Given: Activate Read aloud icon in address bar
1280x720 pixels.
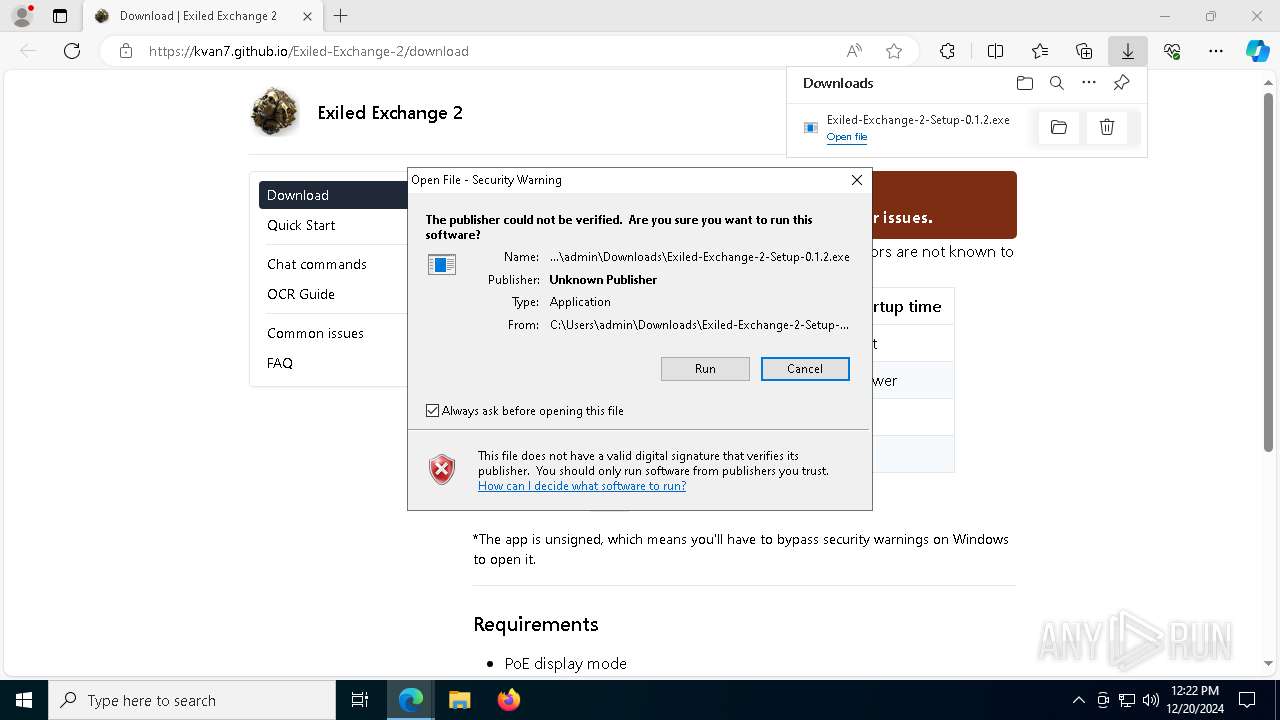Looking at the screenshot, I should [854, 51].
